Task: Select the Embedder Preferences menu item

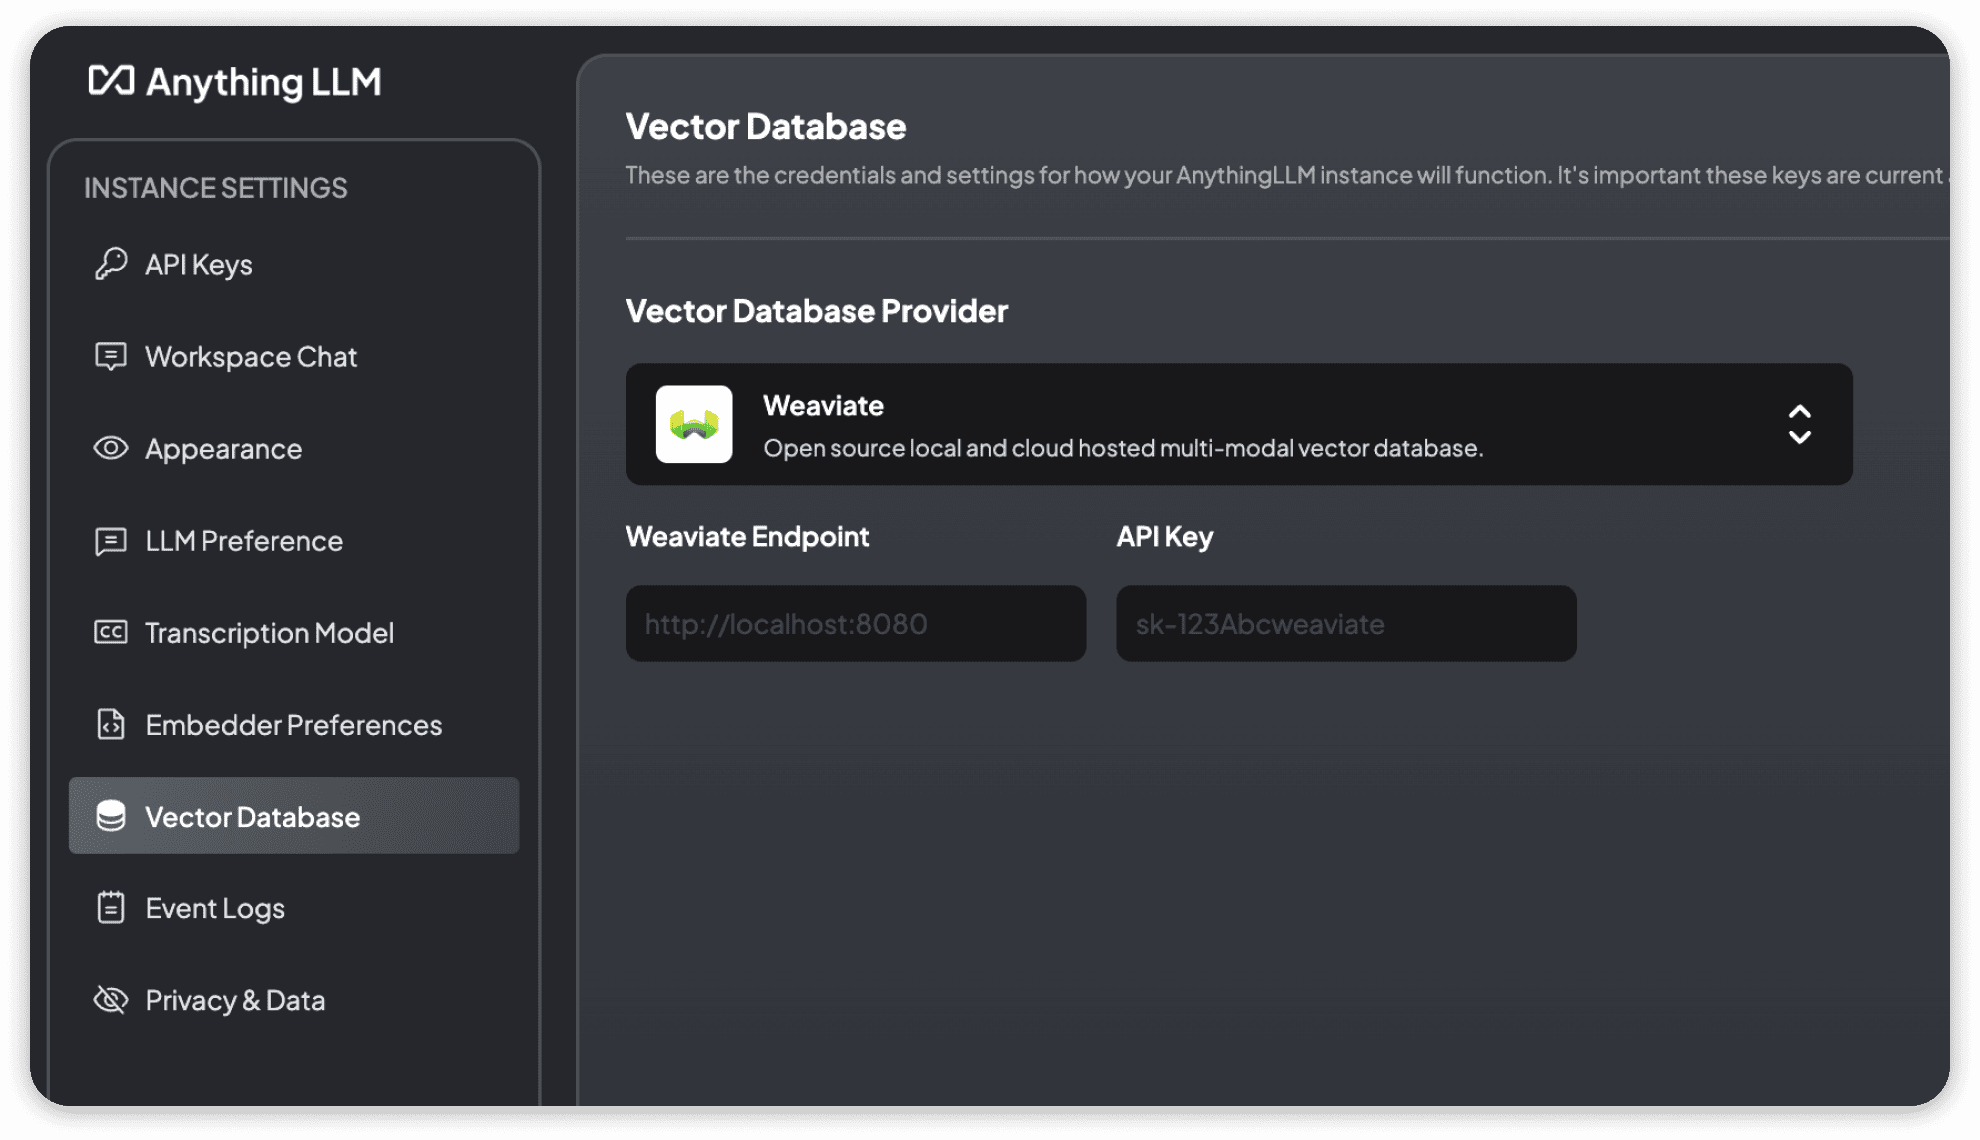Action: [x=293, y=725]
